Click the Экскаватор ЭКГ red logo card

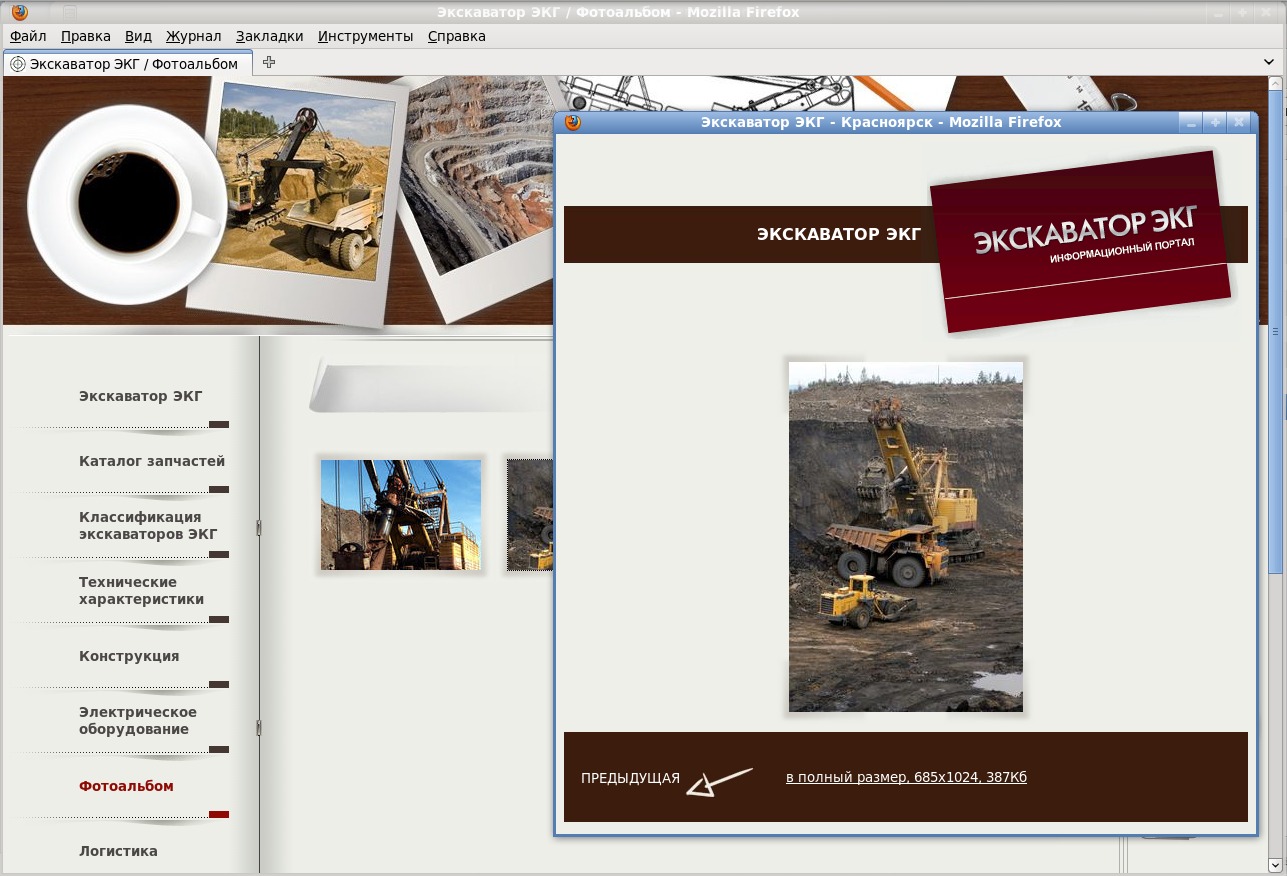[1081, 242]
